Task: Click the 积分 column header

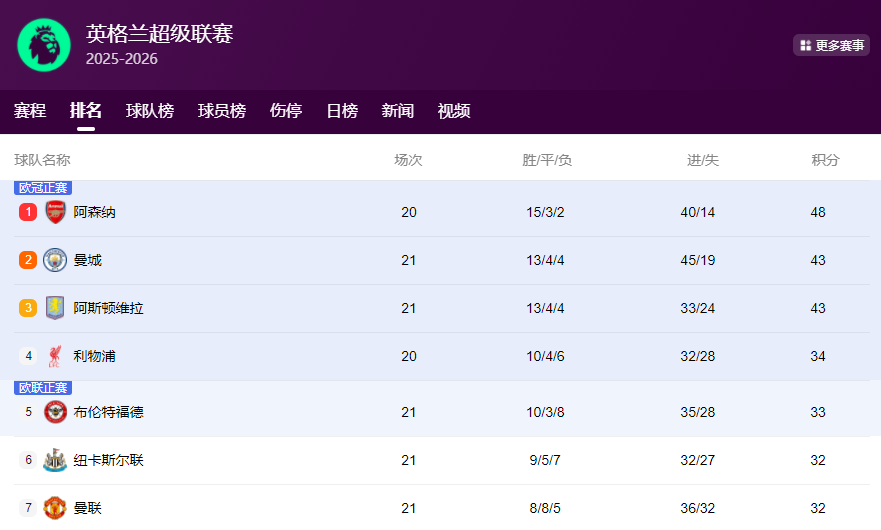Action: point(825,160)
